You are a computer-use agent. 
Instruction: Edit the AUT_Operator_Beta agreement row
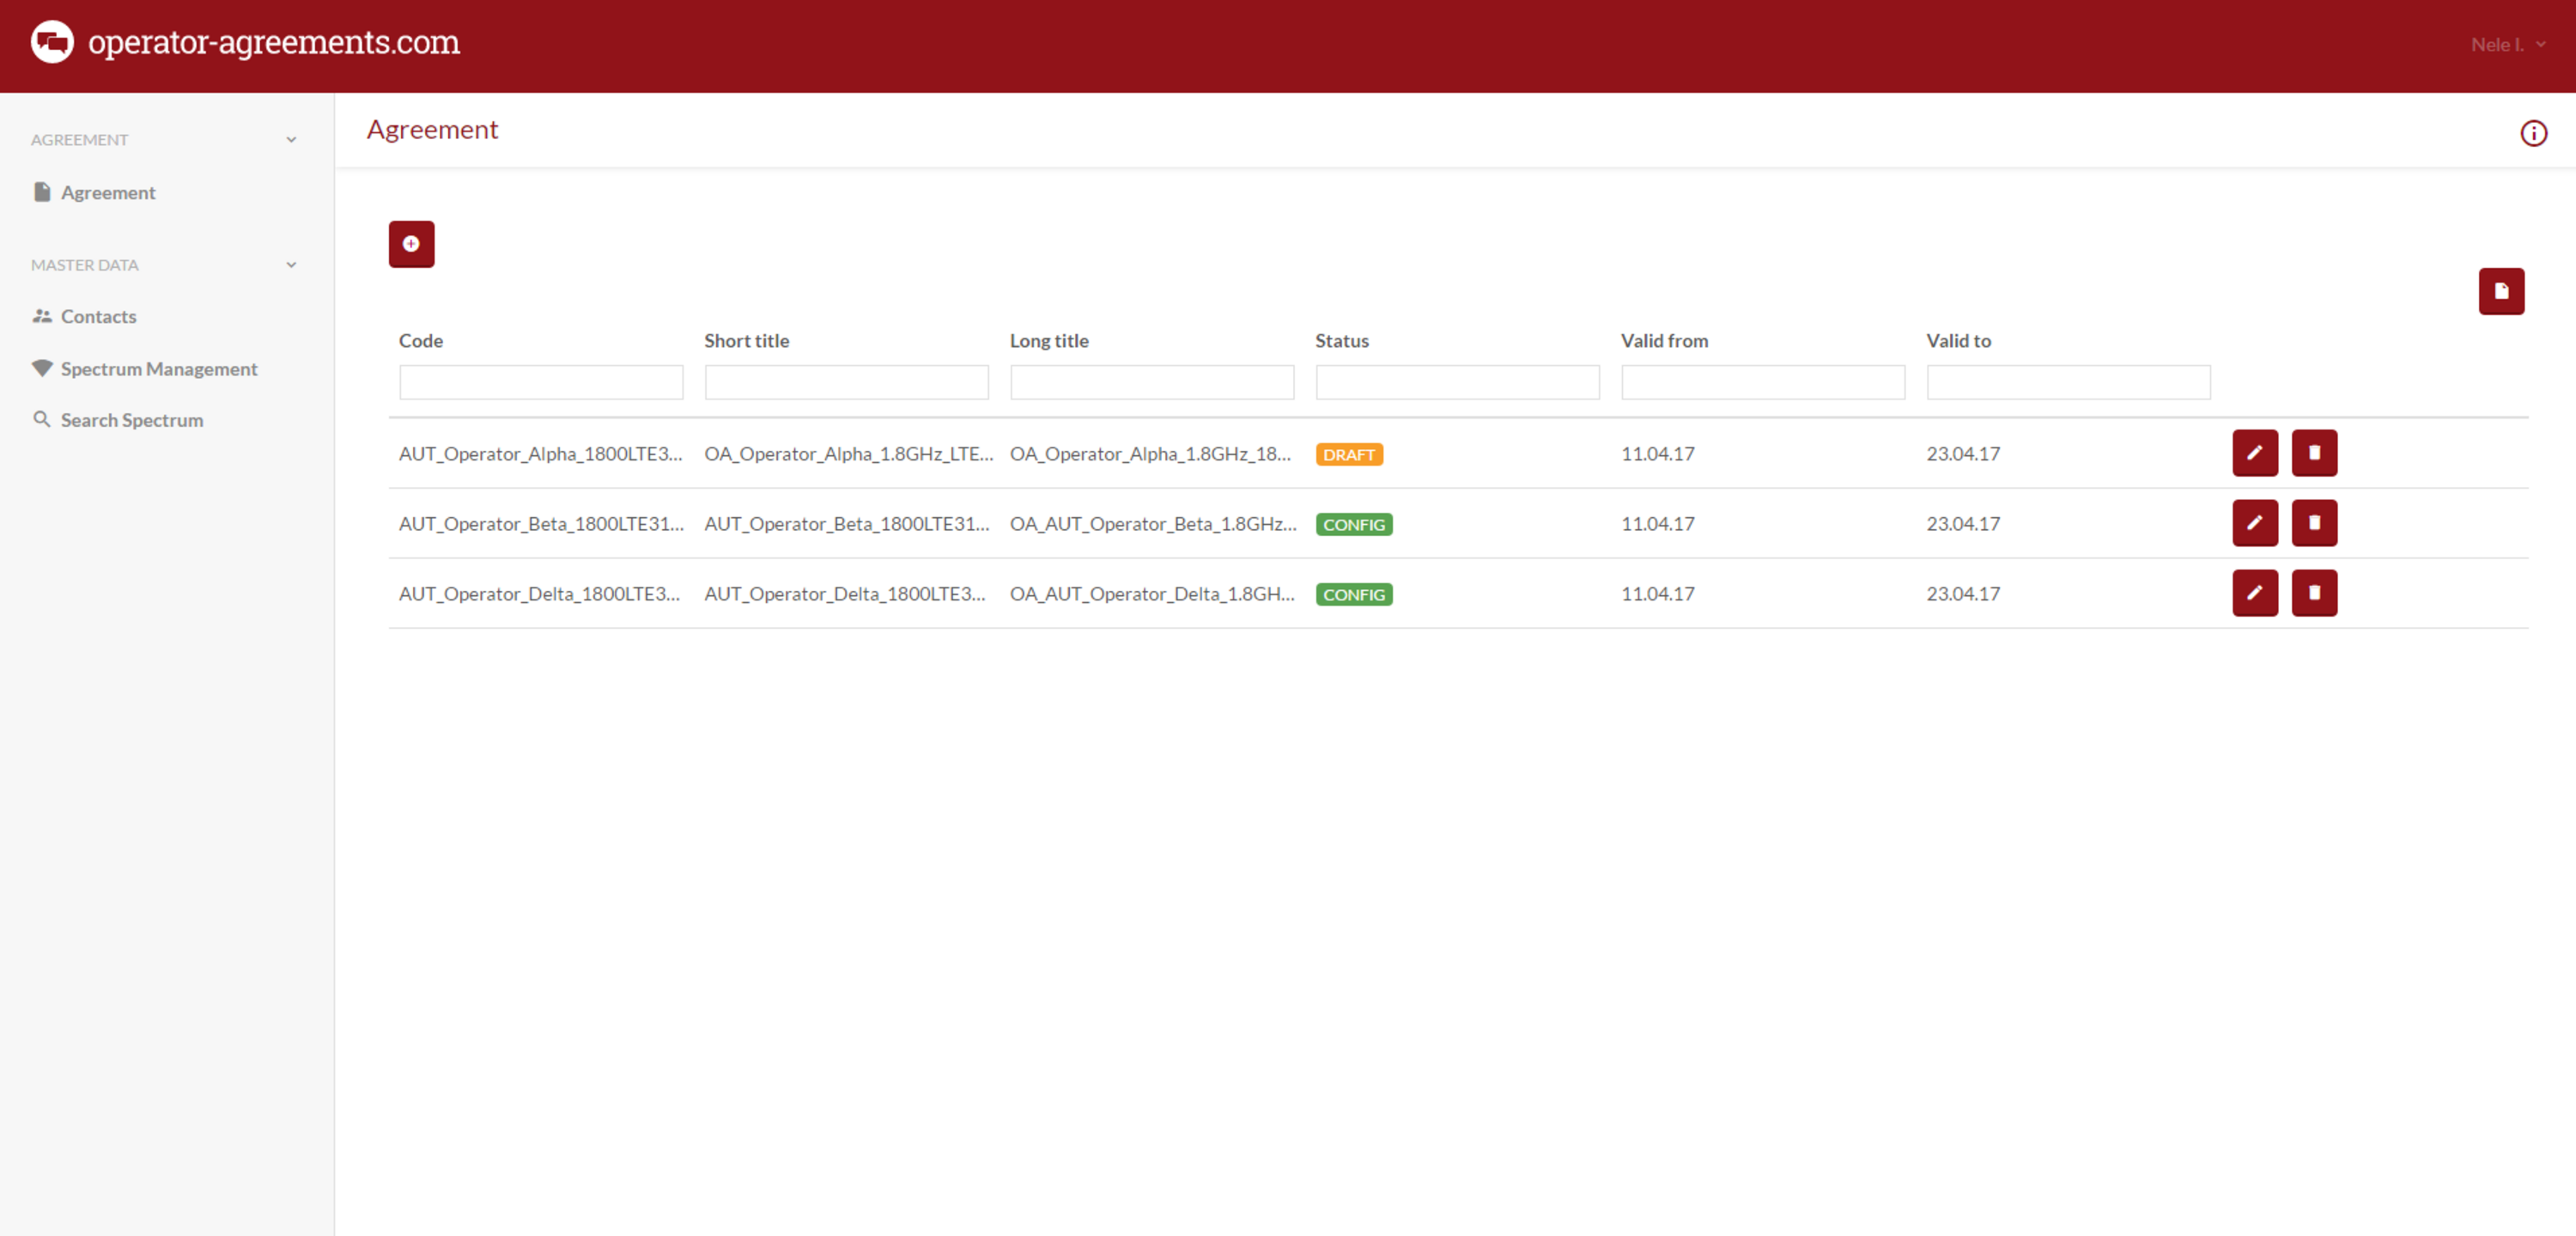coord(2254,523)
